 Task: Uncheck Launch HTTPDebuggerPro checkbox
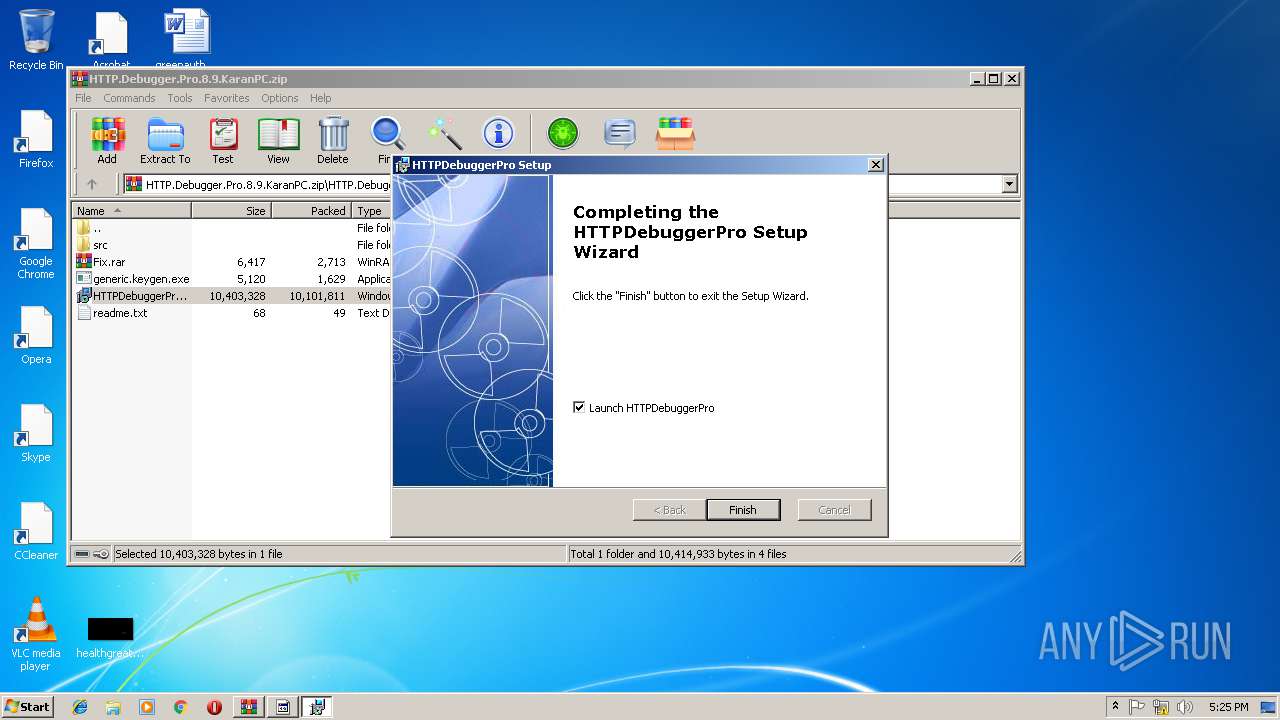click(x=579, y=408)
